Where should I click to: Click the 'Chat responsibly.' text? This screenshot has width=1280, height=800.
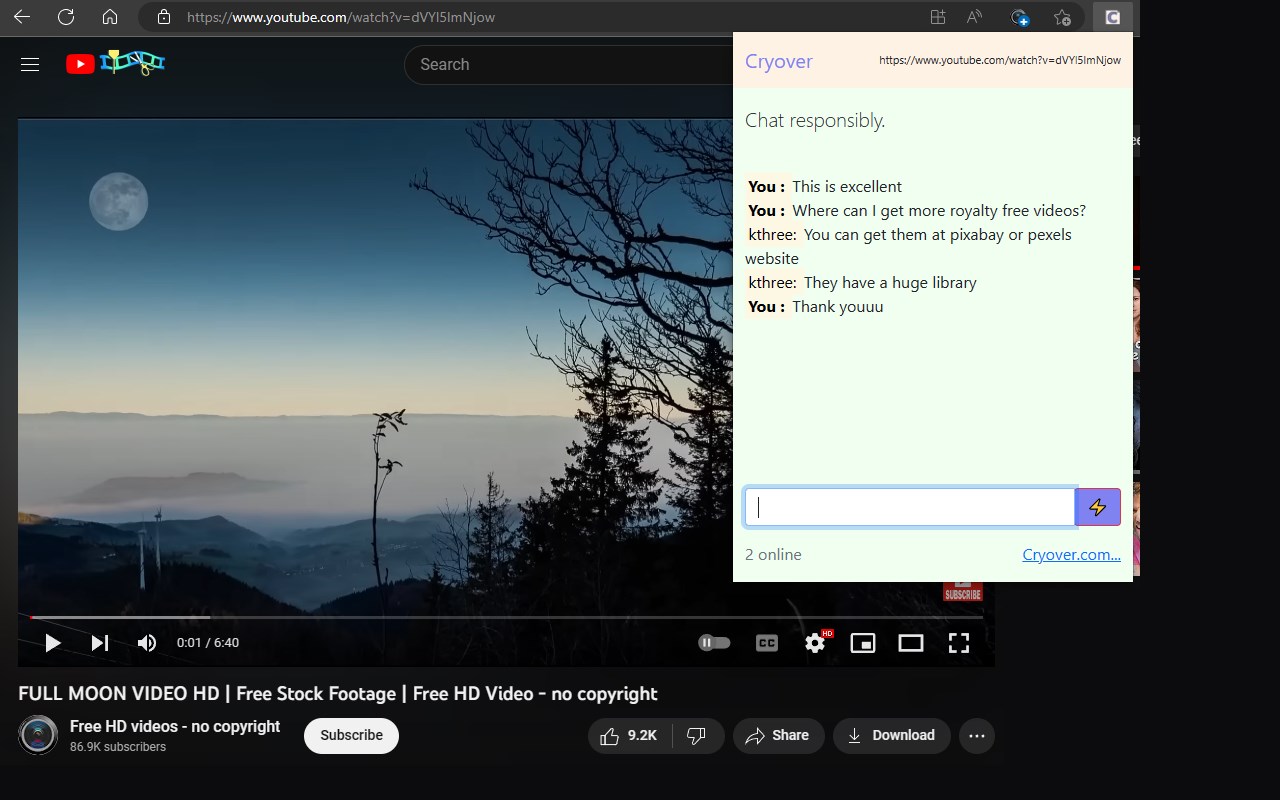click(x=815, y=121)
